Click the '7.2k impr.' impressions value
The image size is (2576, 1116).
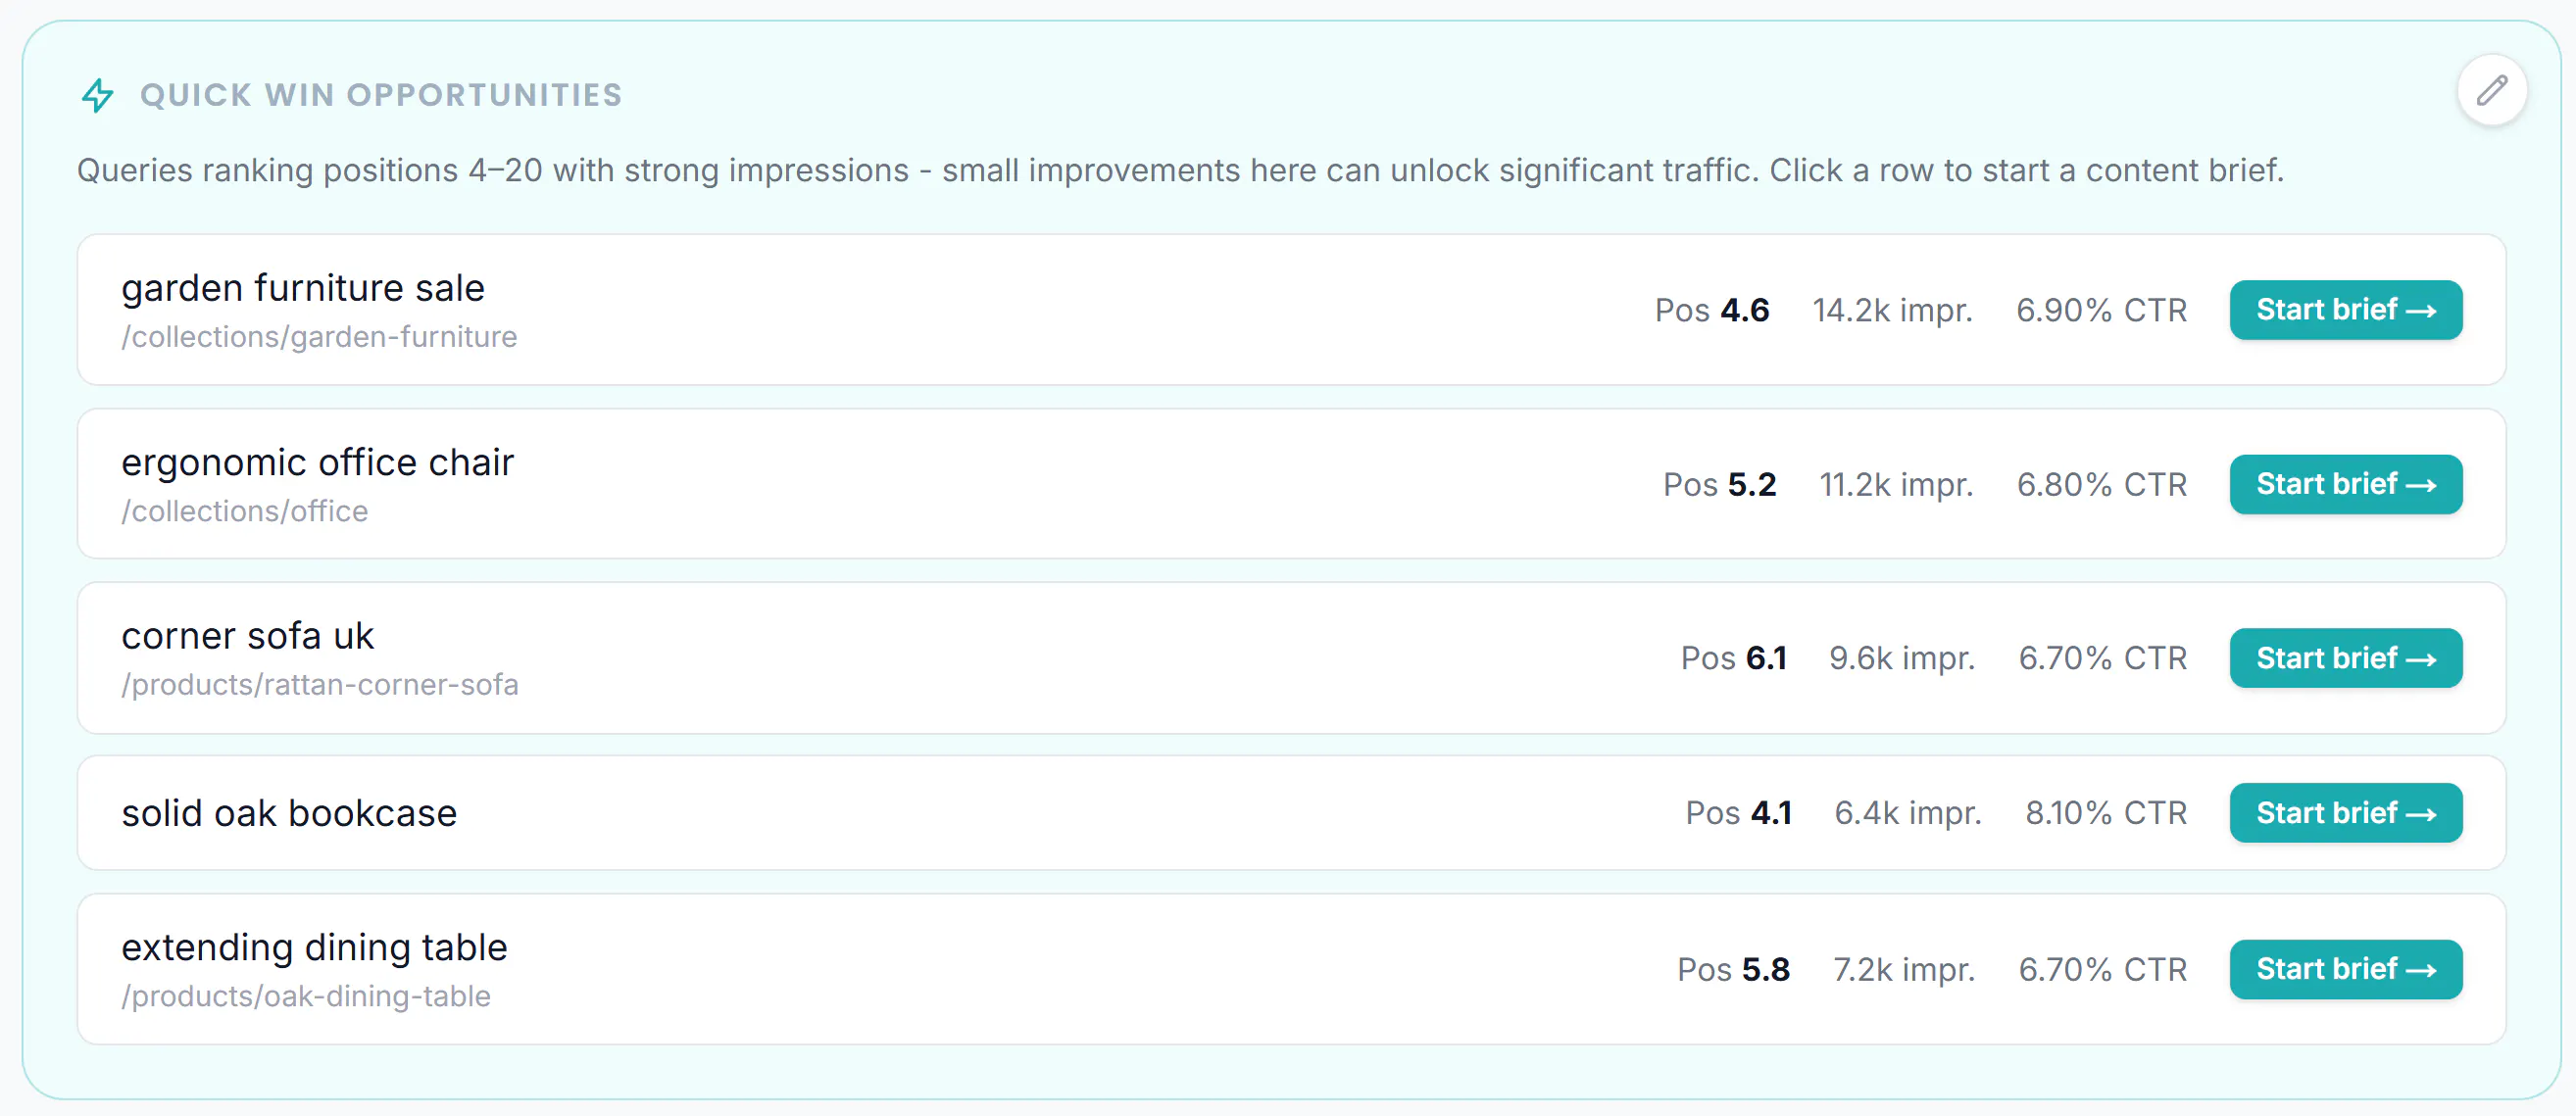pyautogui.click(x=1904, y=969)
